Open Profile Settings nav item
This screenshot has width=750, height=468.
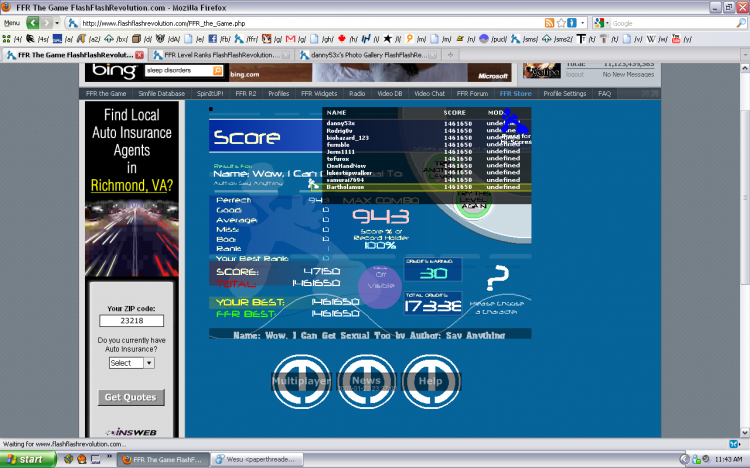pos(564,94)
